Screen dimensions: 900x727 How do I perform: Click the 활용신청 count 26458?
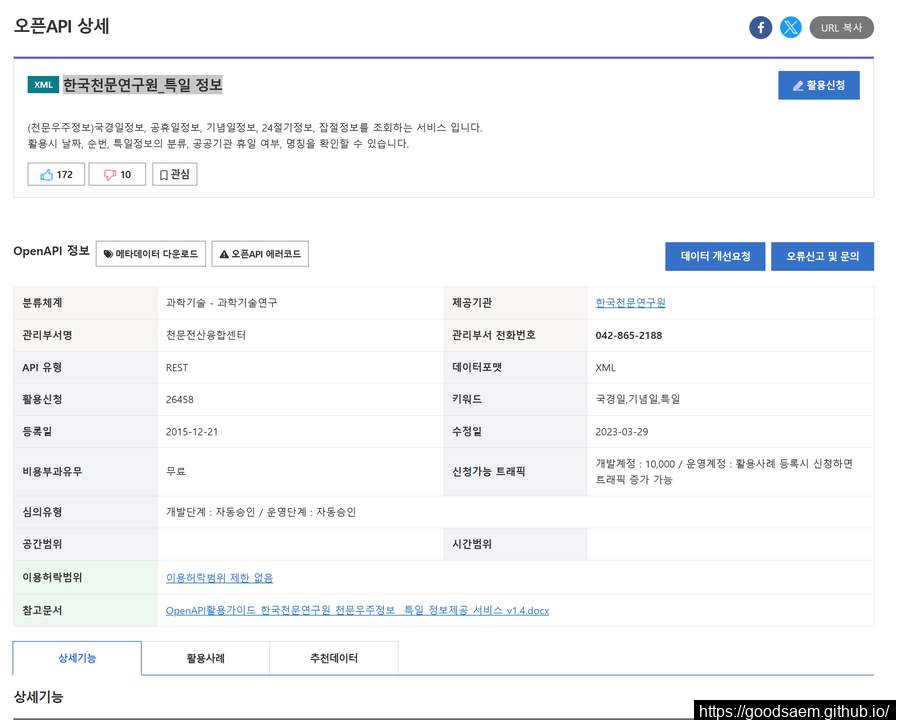point(180,399)
